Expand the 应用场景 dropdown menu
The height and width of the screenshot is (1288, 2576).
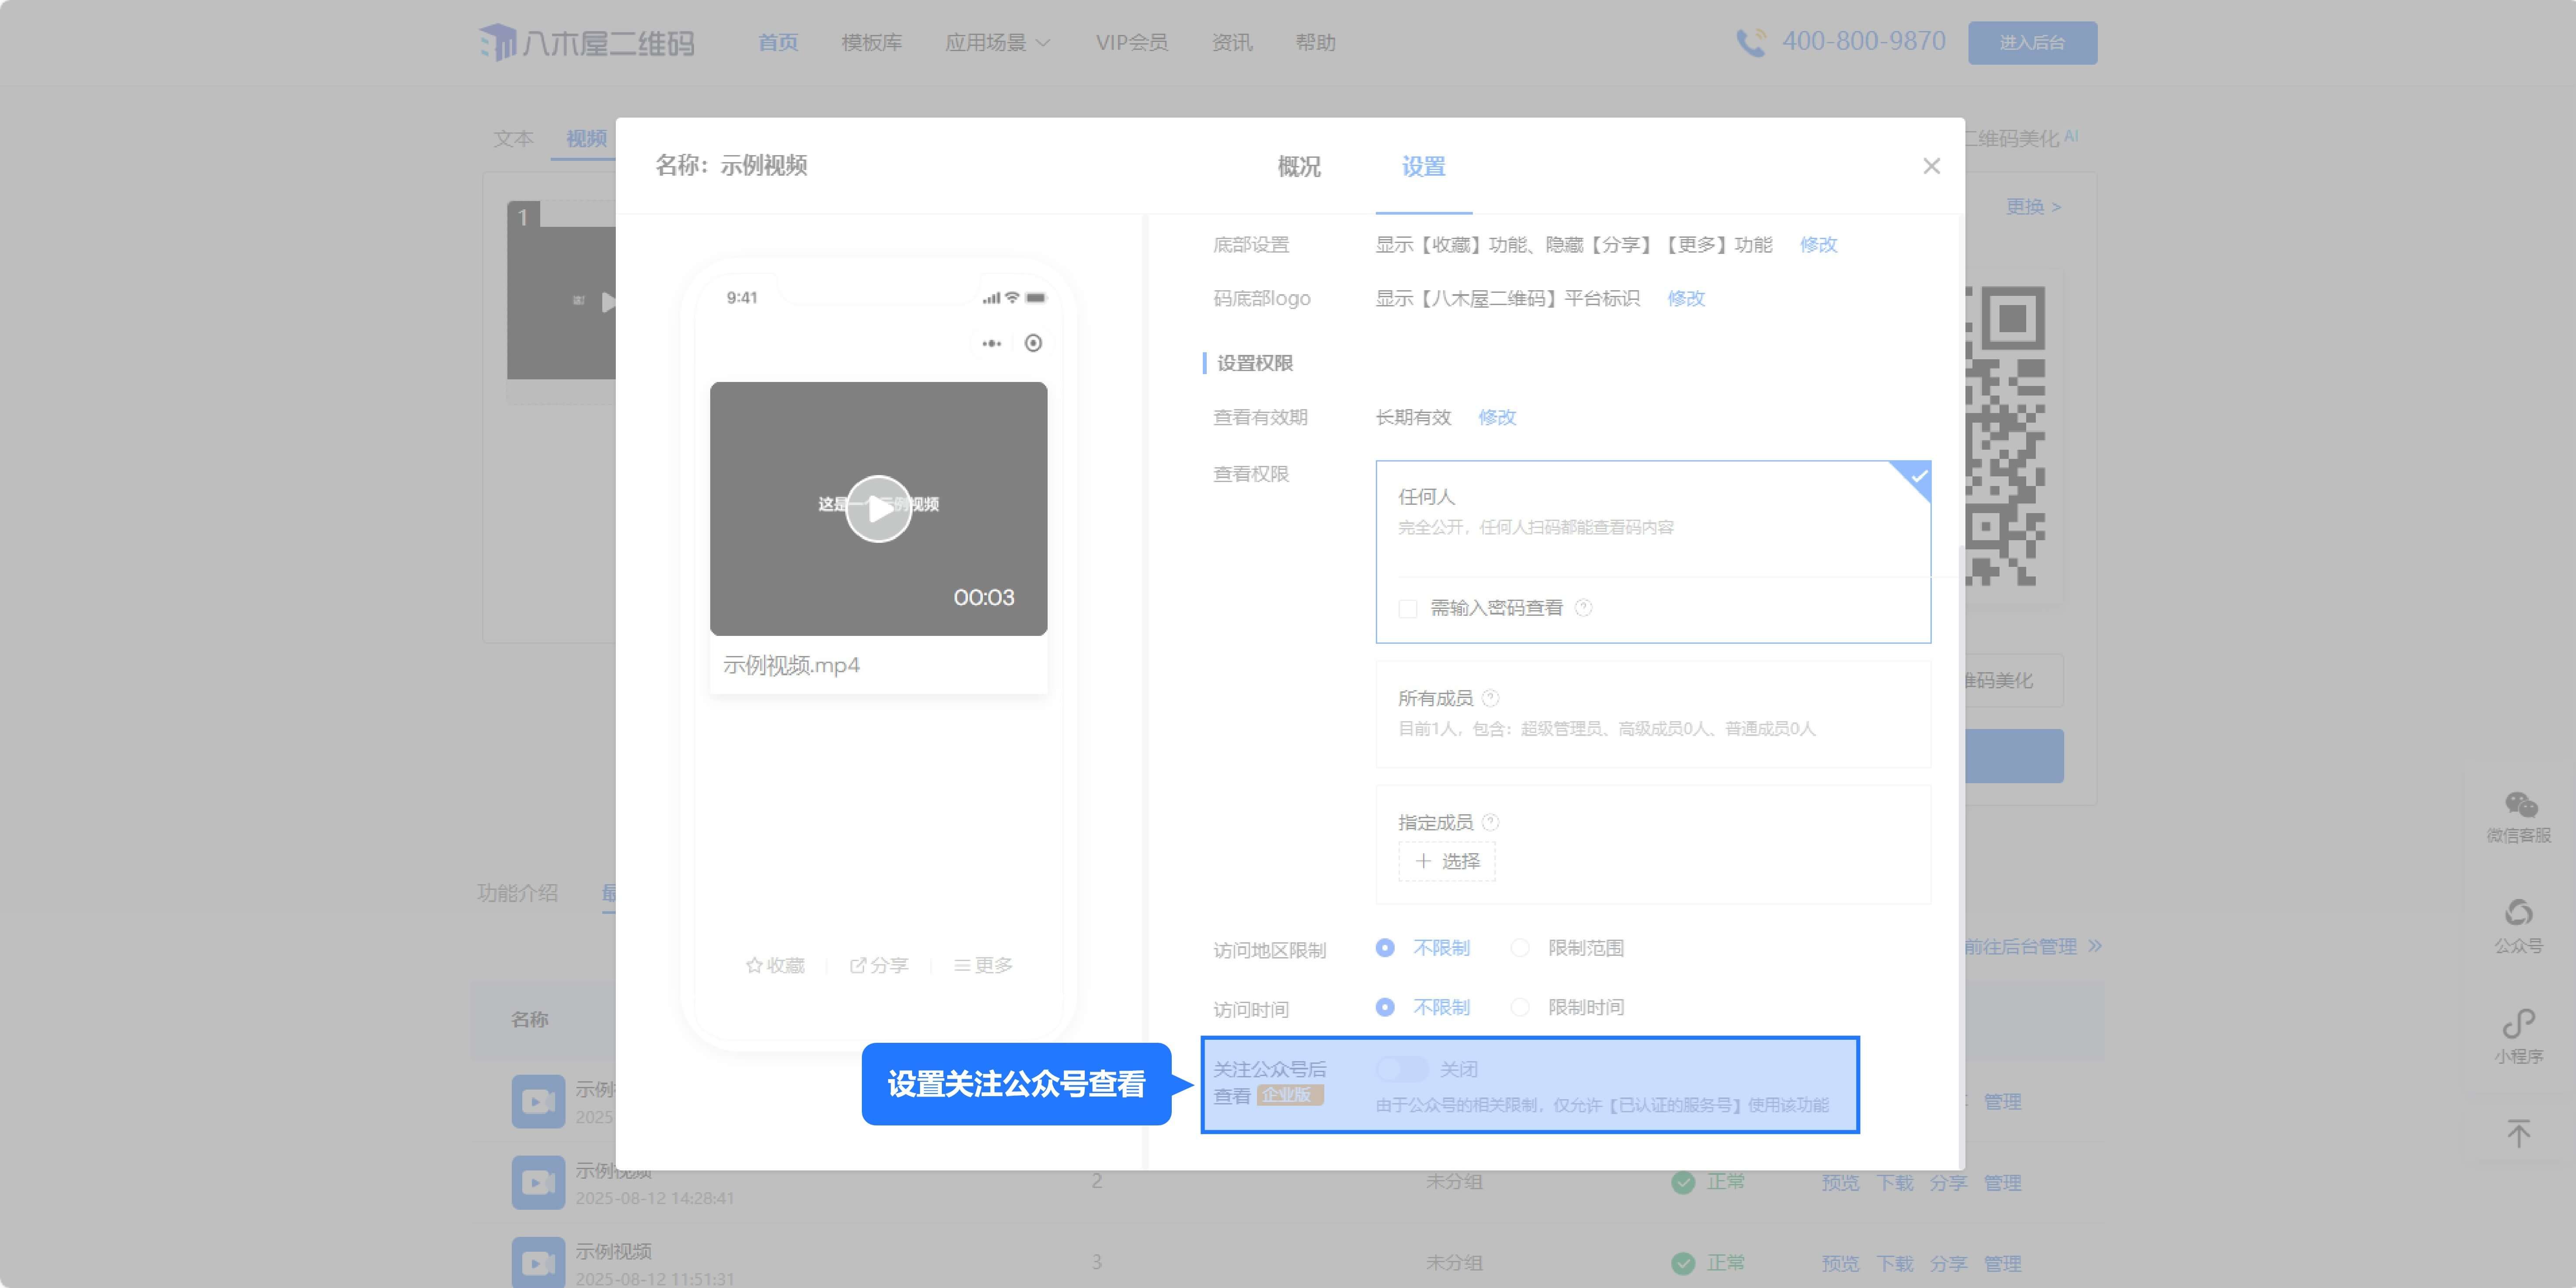pyautogui.click(x=997, y=42)
